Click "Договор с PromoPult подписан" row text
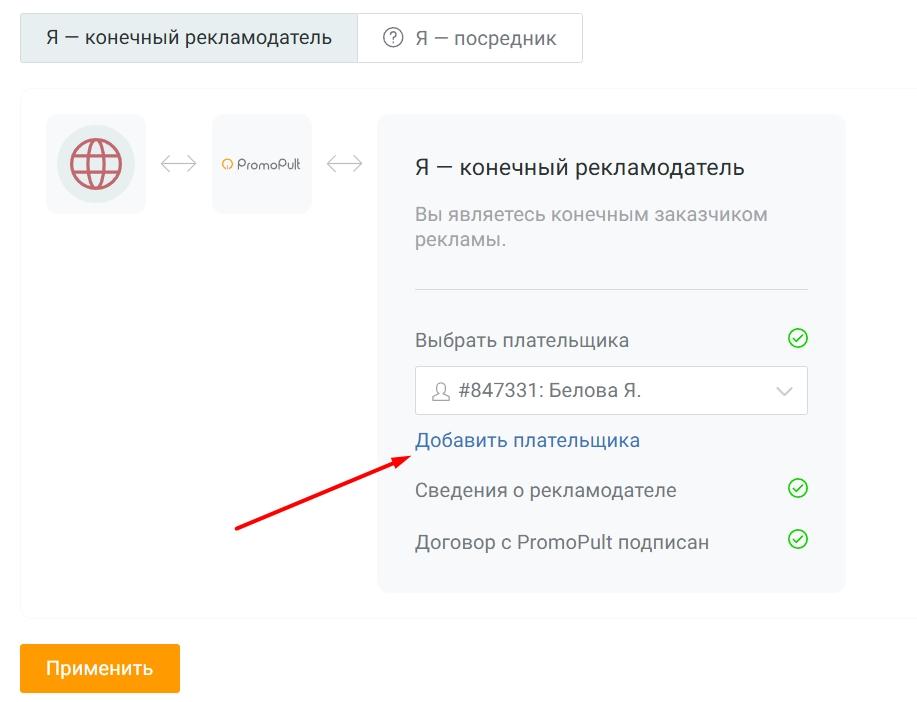 (x=561, y=543)
